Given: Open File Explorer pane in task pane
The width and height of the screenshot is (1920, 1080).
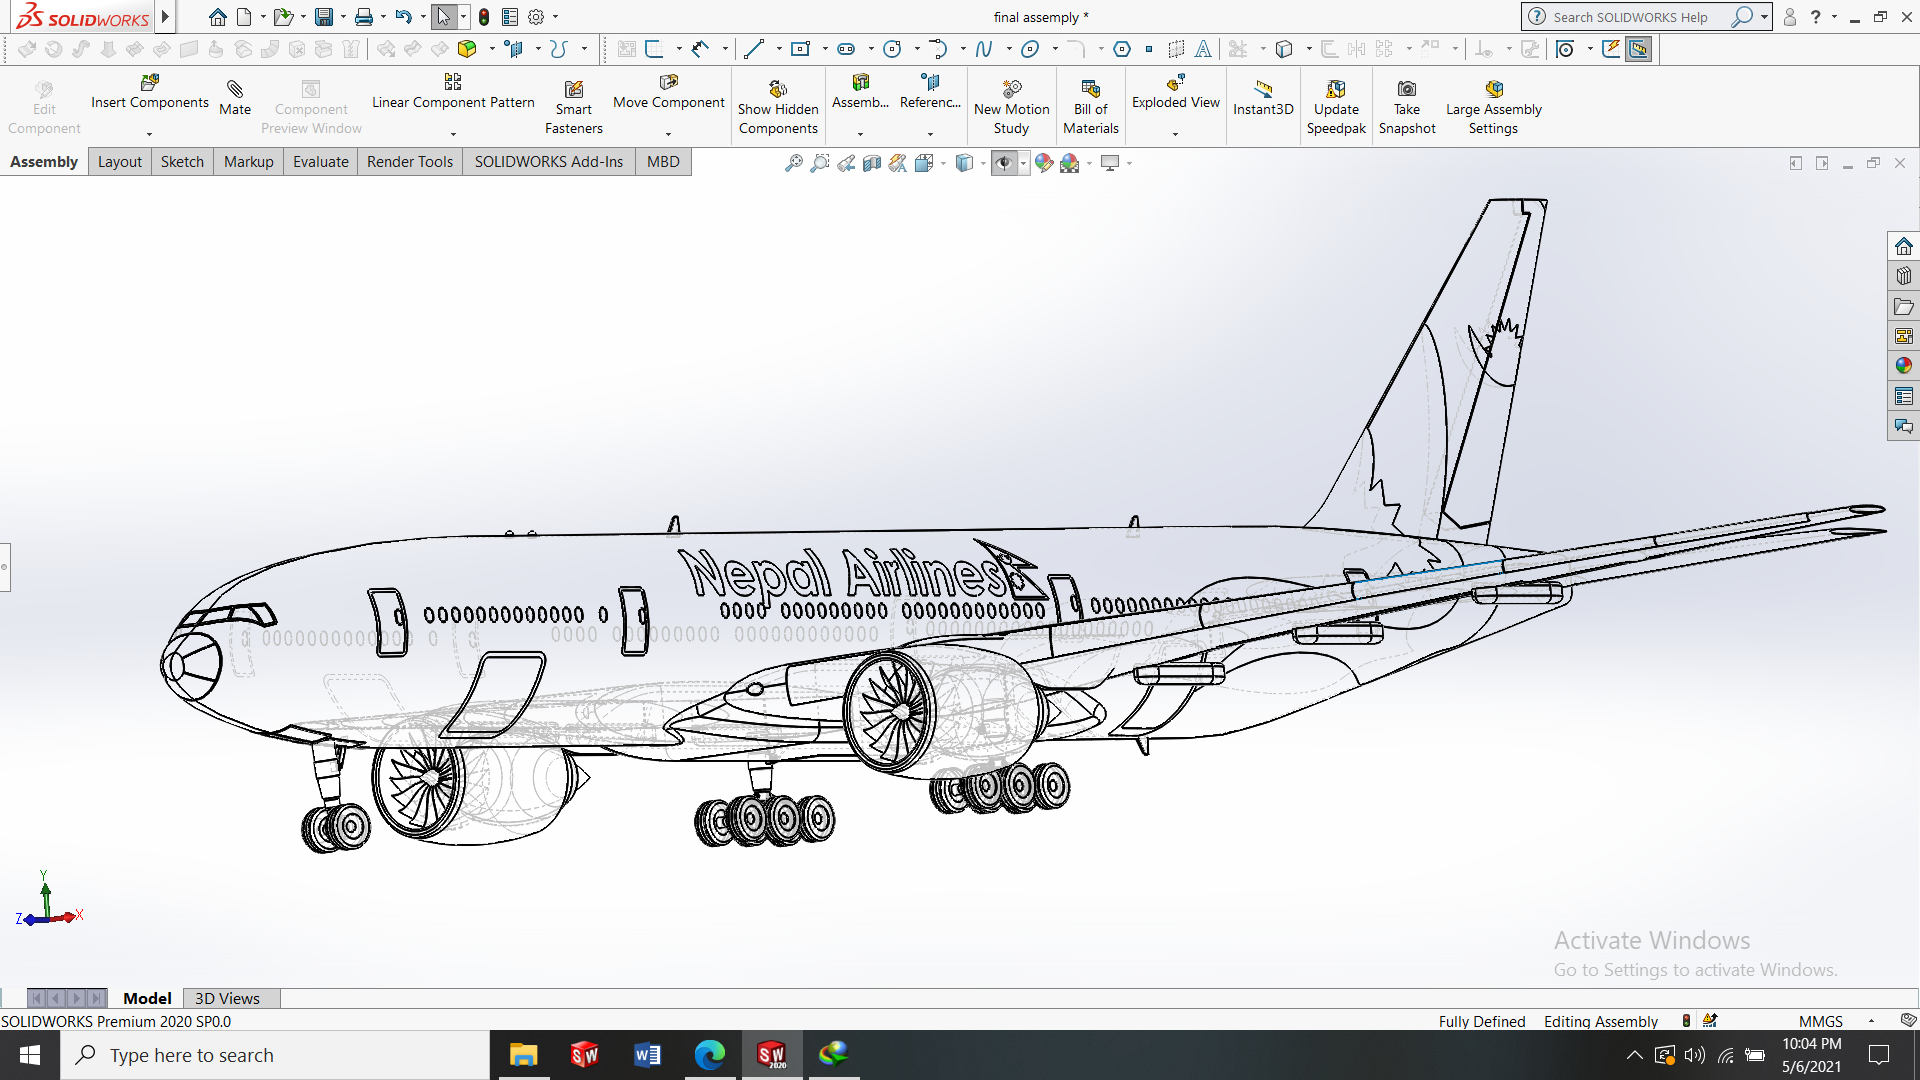Looking at the screenshot, I should point(1903,306).
